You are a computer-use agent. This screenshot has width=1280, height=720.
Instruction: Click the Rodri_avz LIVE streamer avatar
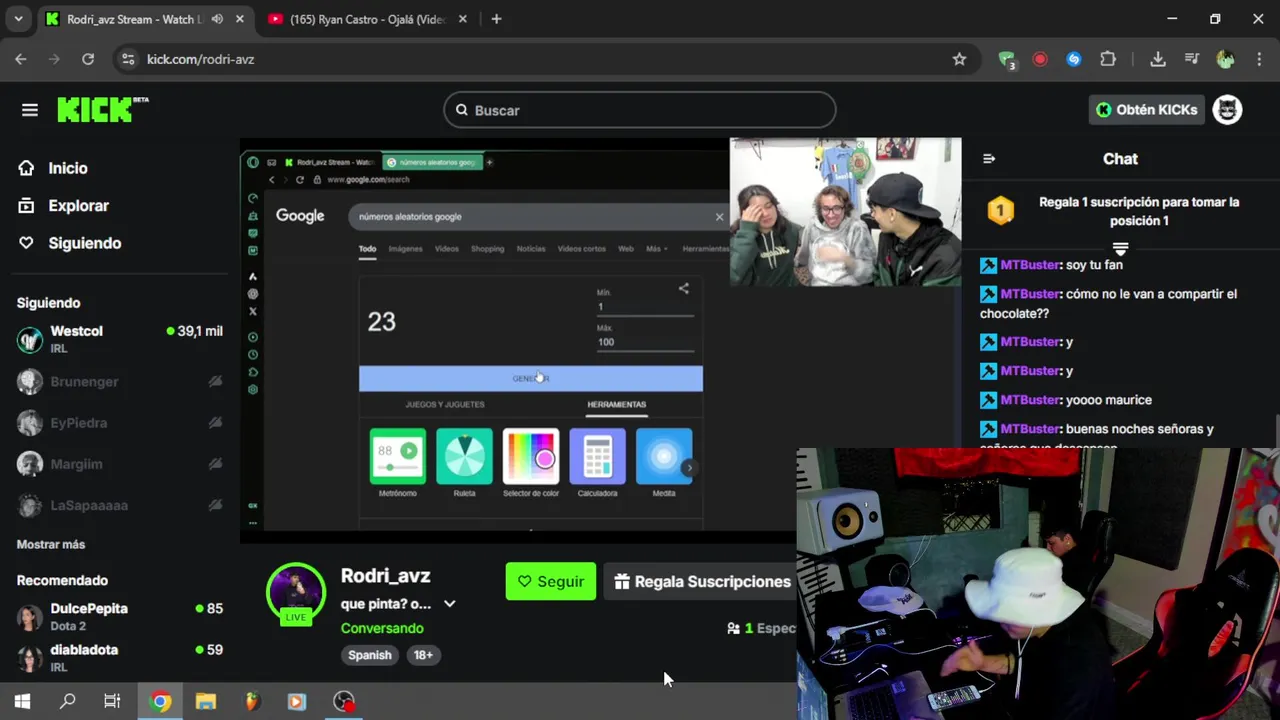pos(295,592)
